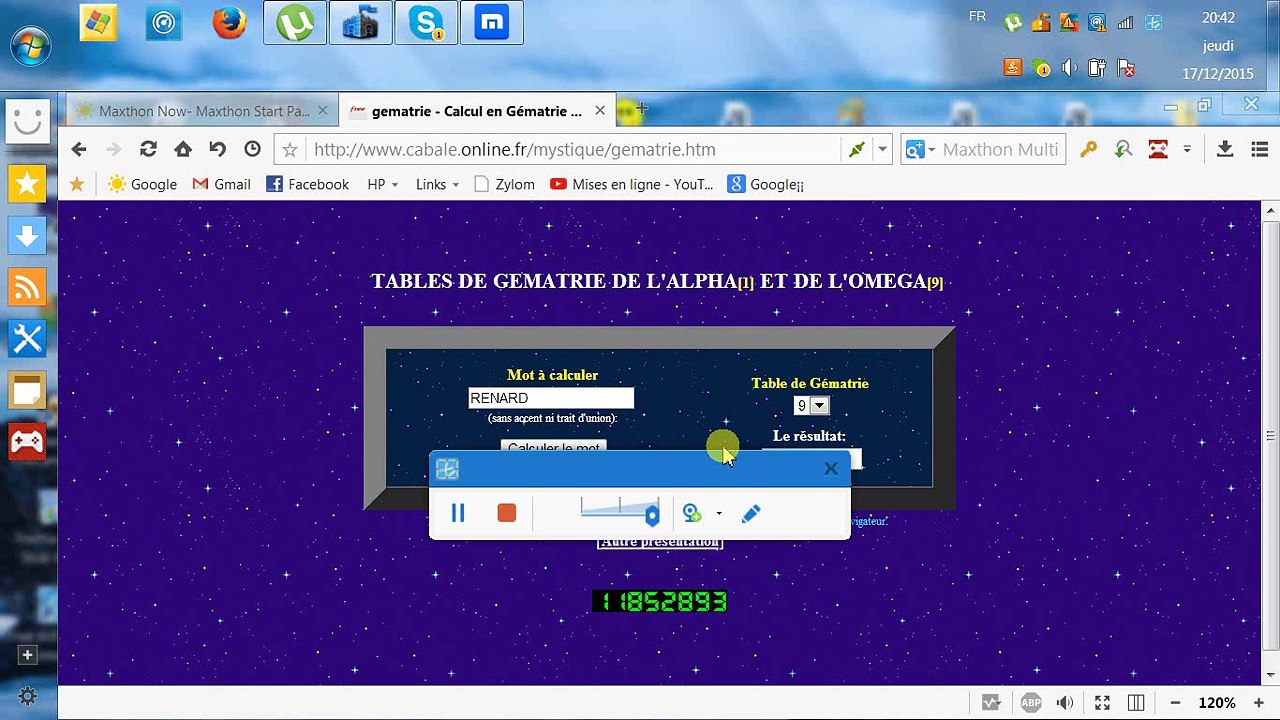Reset the 120% zoom level

click(1217, 703)
